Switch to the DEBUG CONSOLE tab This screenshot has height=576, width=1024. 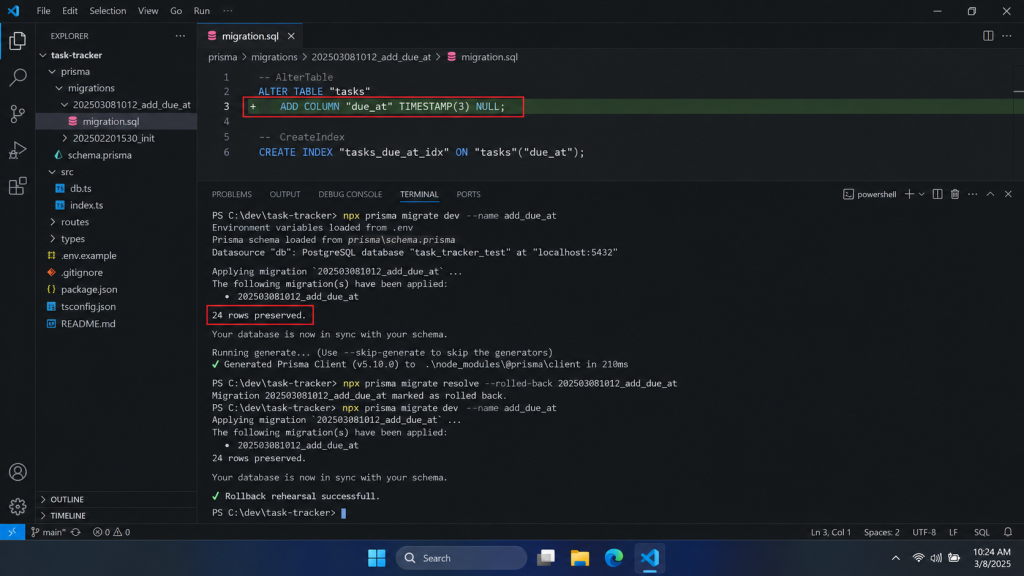350,194
